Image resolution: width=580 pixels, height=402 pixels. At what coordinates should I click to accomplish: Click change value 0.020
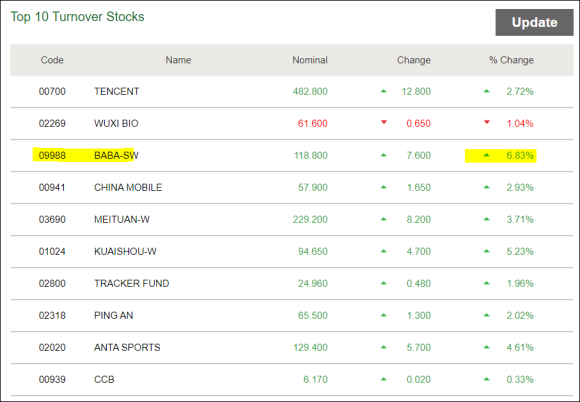419,379
